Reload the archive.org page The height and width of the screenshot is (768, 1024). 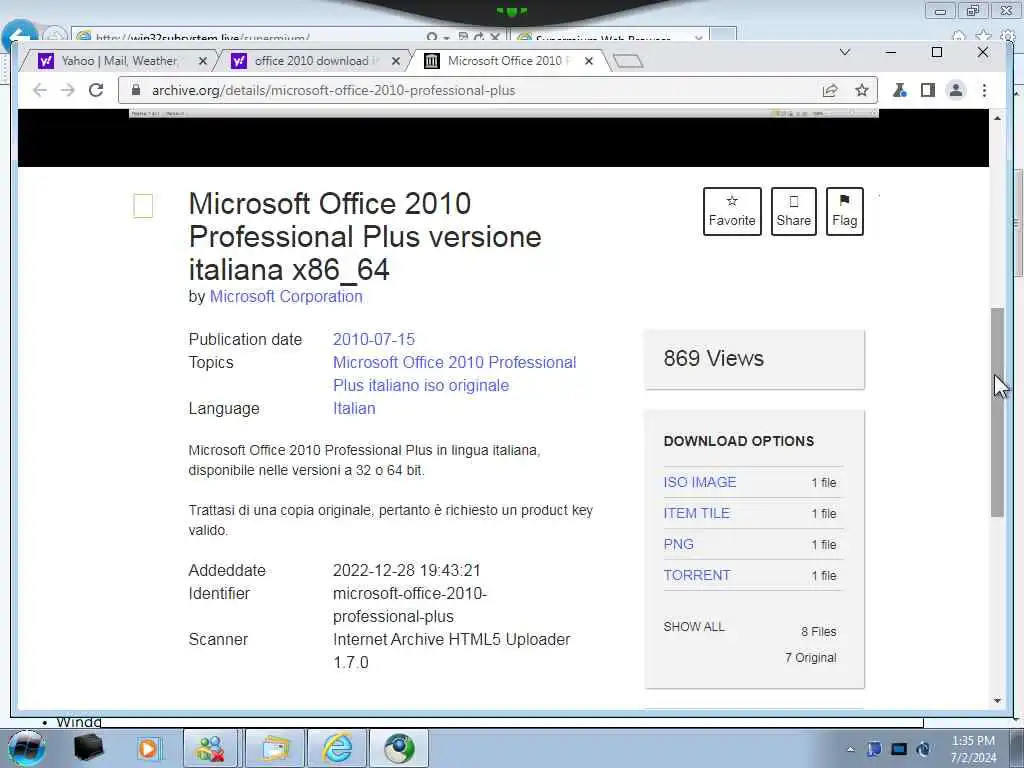click(96, 90)
